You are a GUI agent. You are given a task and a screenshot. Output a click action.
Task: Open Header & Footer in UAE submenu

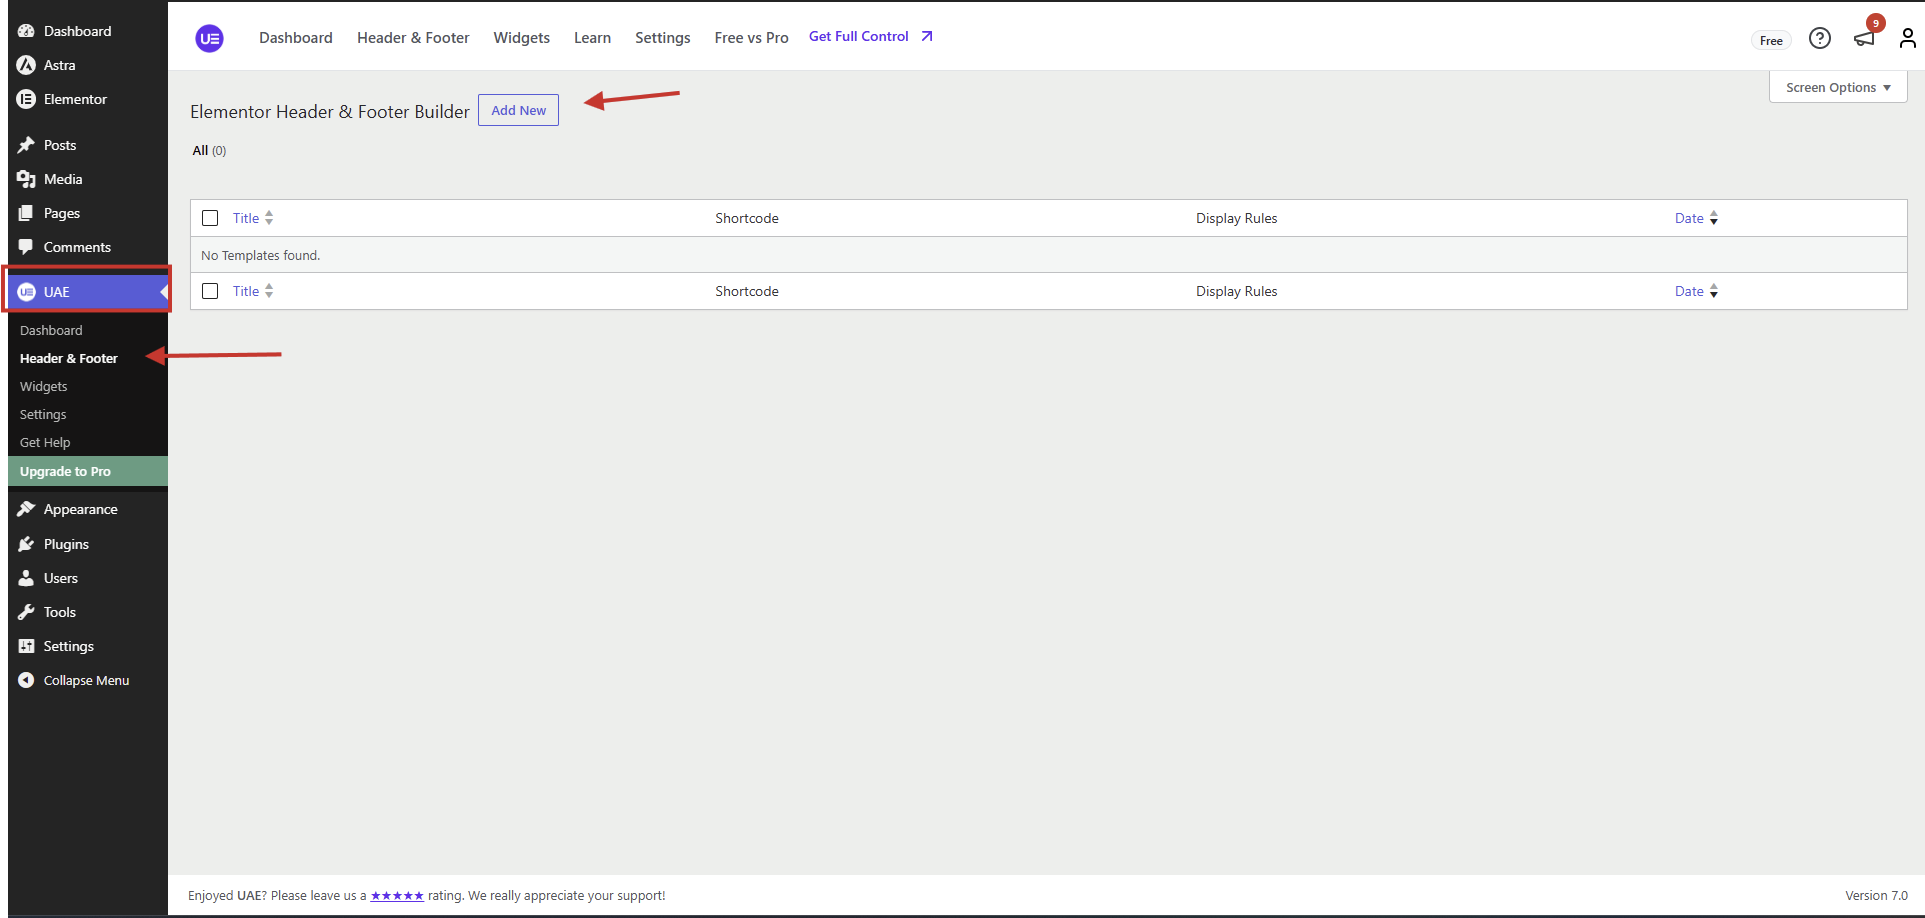[69, 358]
